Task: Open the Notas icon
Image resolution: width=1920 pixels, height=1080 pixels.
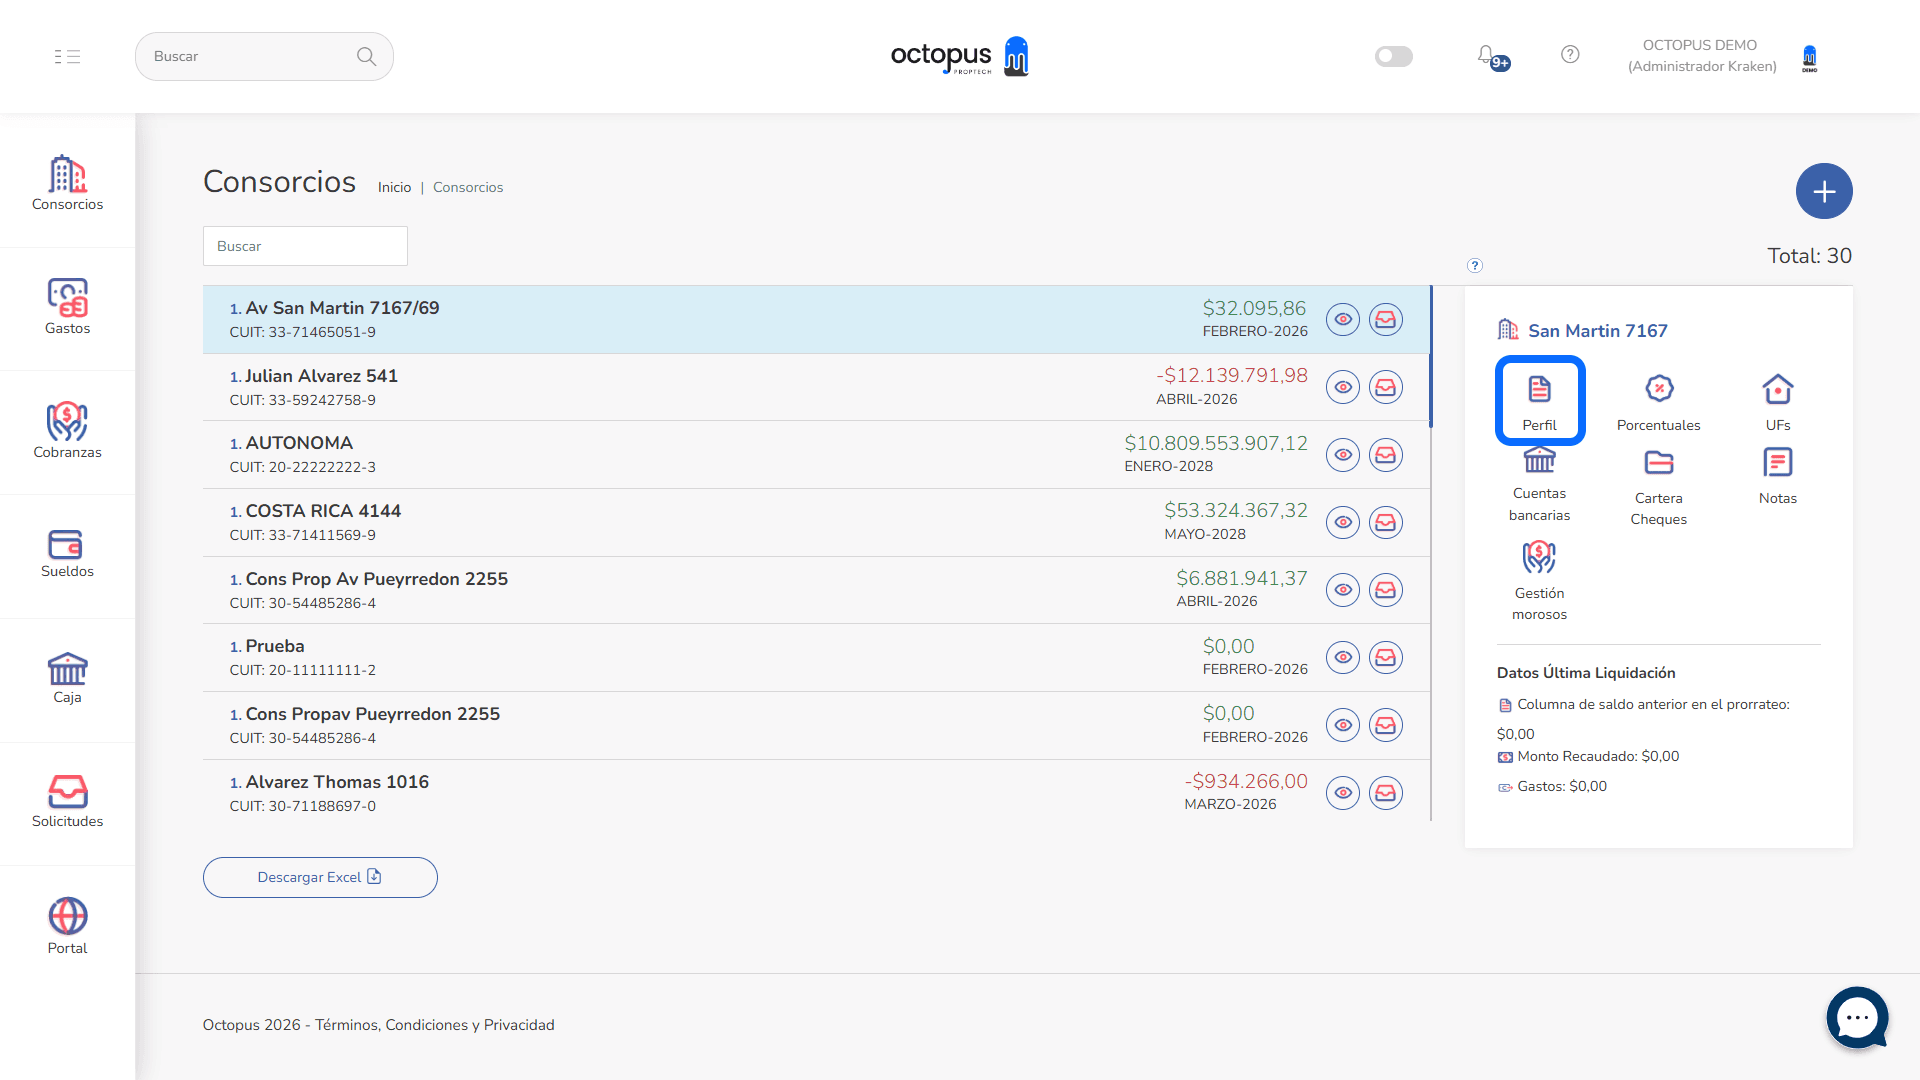Action: pyautogui.click(x=1777, y=463)
